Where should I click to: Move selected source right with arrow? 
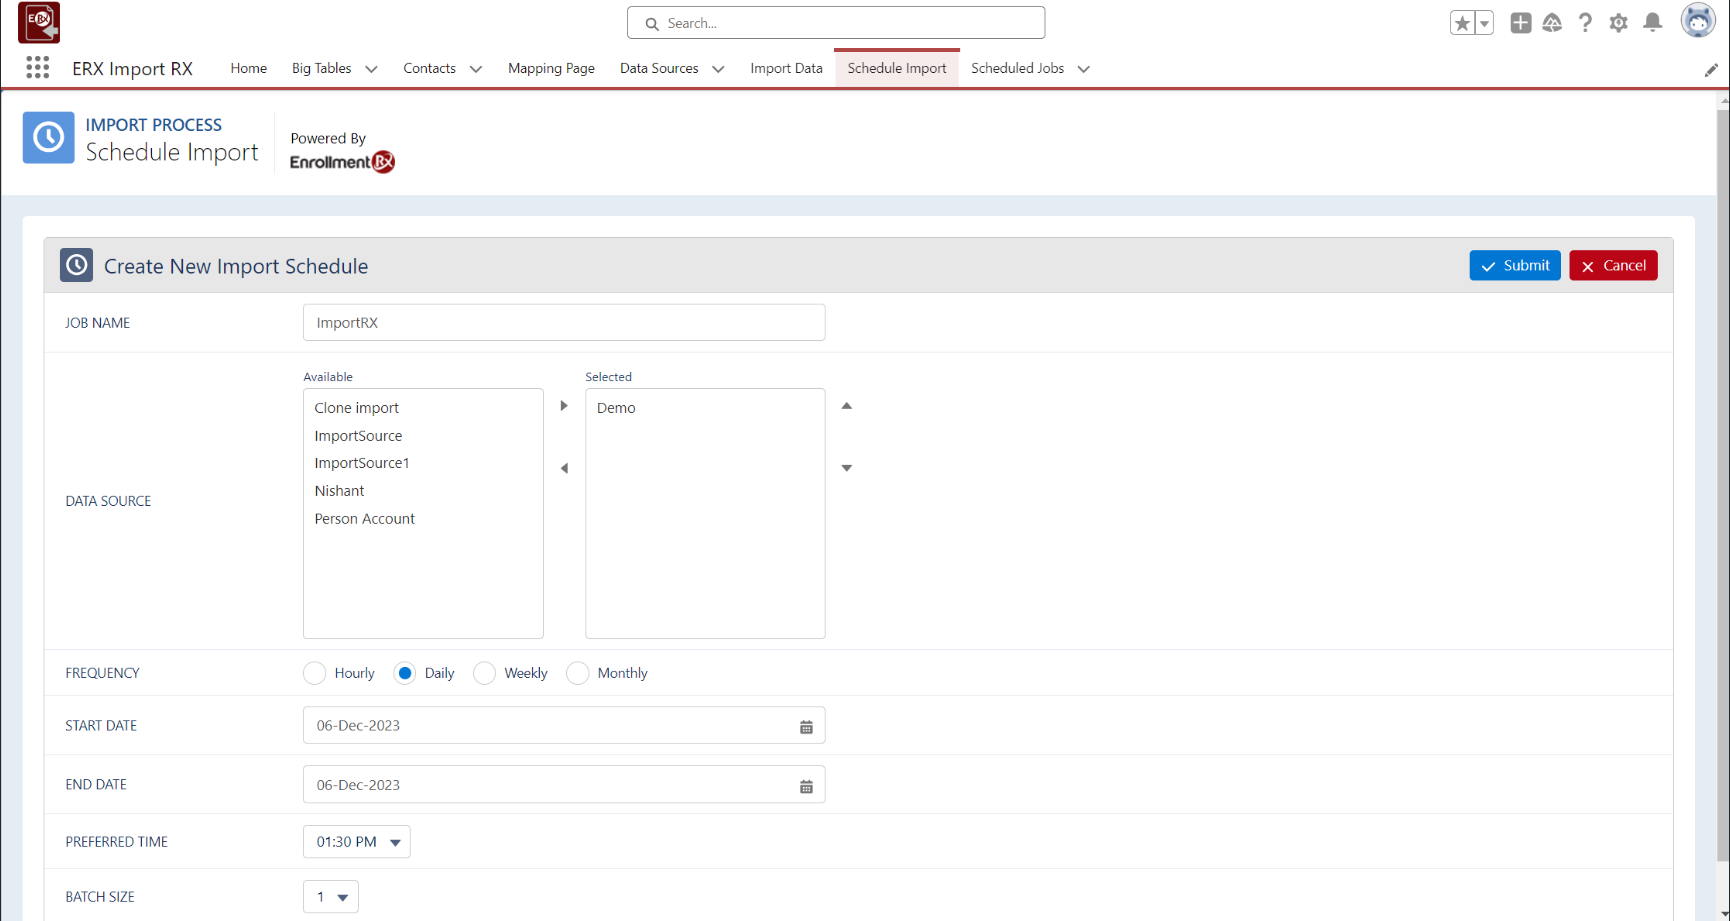pos(564,406)
